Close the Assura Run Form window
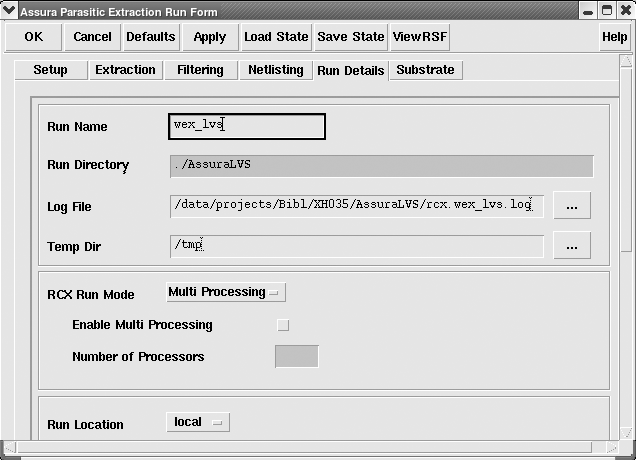Screen dimensions: 636x460 [626, 11]
